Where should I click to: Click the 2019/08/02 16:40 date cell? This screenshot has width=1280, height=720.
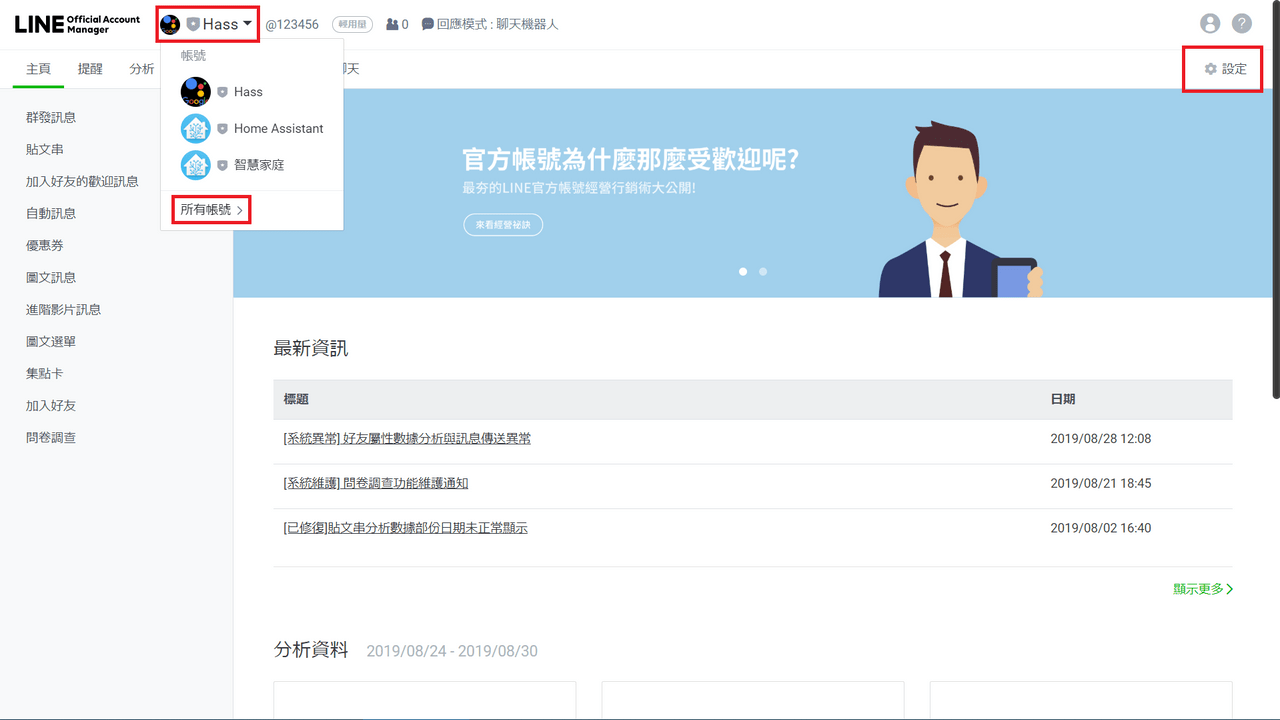pyautogui.click(x=1101, y=527)
